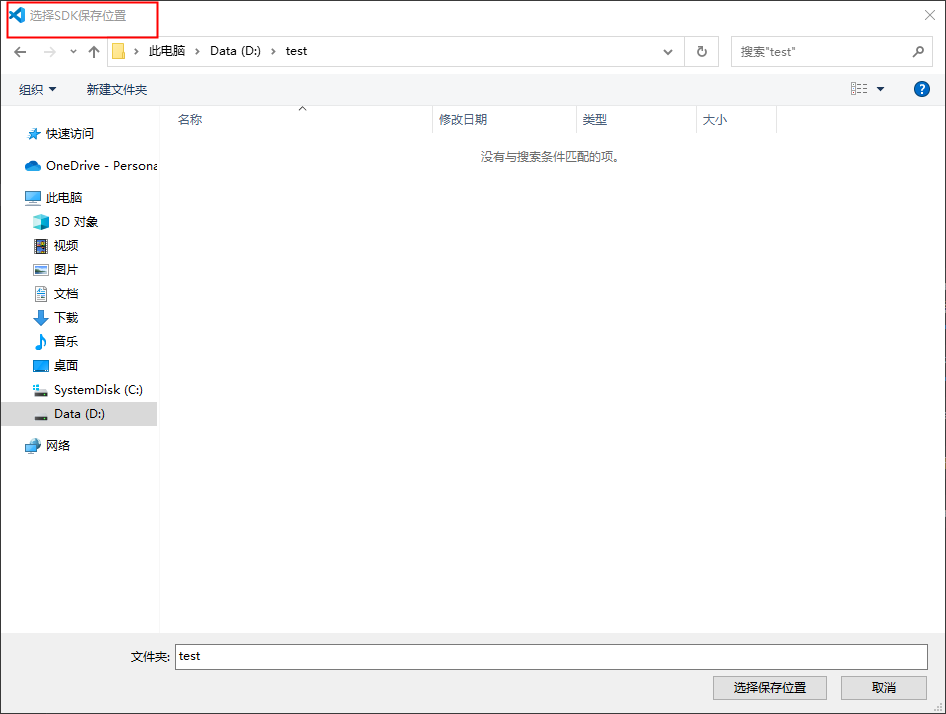The image size is (946, 714).
Task: Open the Help question mark icon
Action: [922, 89]
